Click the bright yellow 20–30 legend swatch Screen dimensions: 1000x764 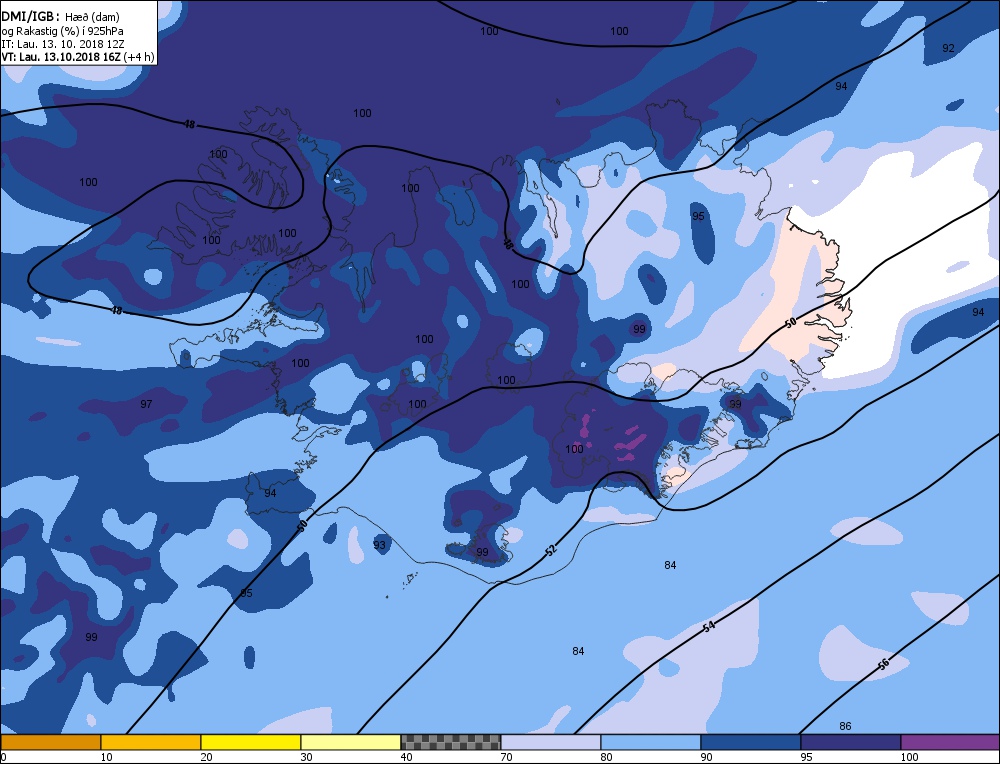point(251,742)
